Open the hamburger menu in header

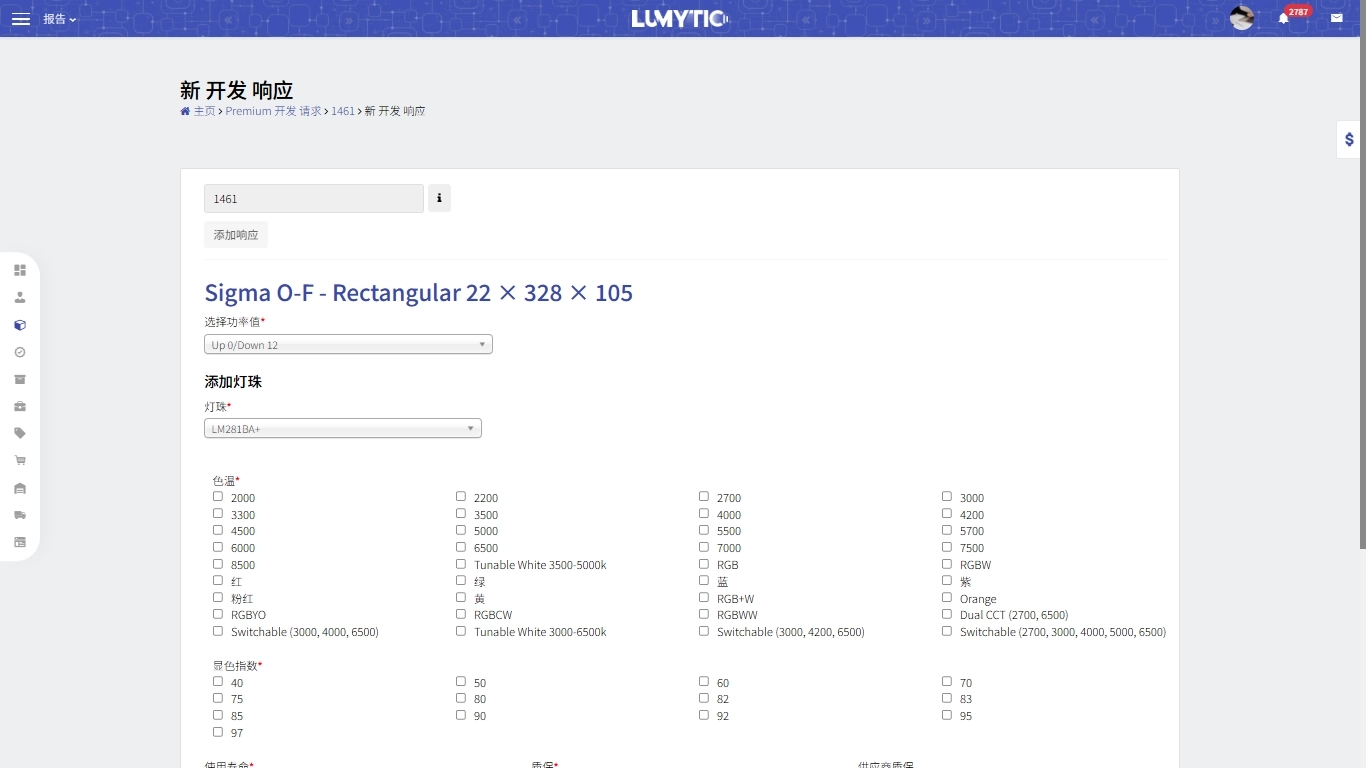click(x=21, y=19)
